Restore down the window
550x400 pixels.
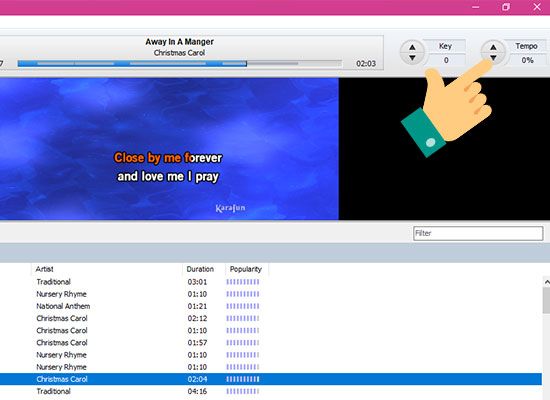pos(506,7)
